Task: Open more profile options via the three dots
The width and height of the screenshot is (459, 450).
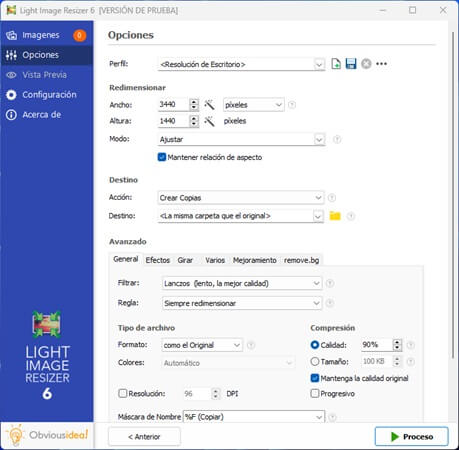Action: pyautogui.click(x=381, y=63)
